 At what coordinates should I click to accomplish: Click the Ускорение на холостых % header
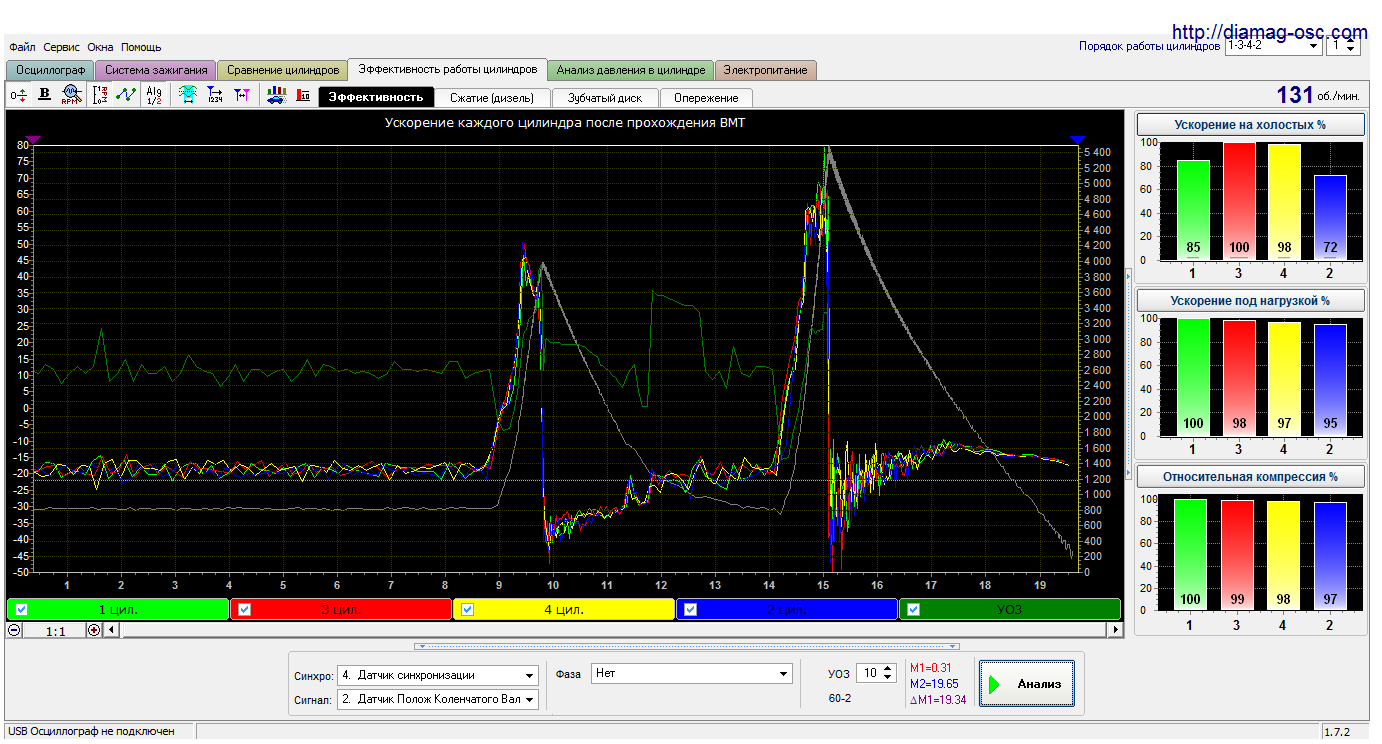[1250, 125]
